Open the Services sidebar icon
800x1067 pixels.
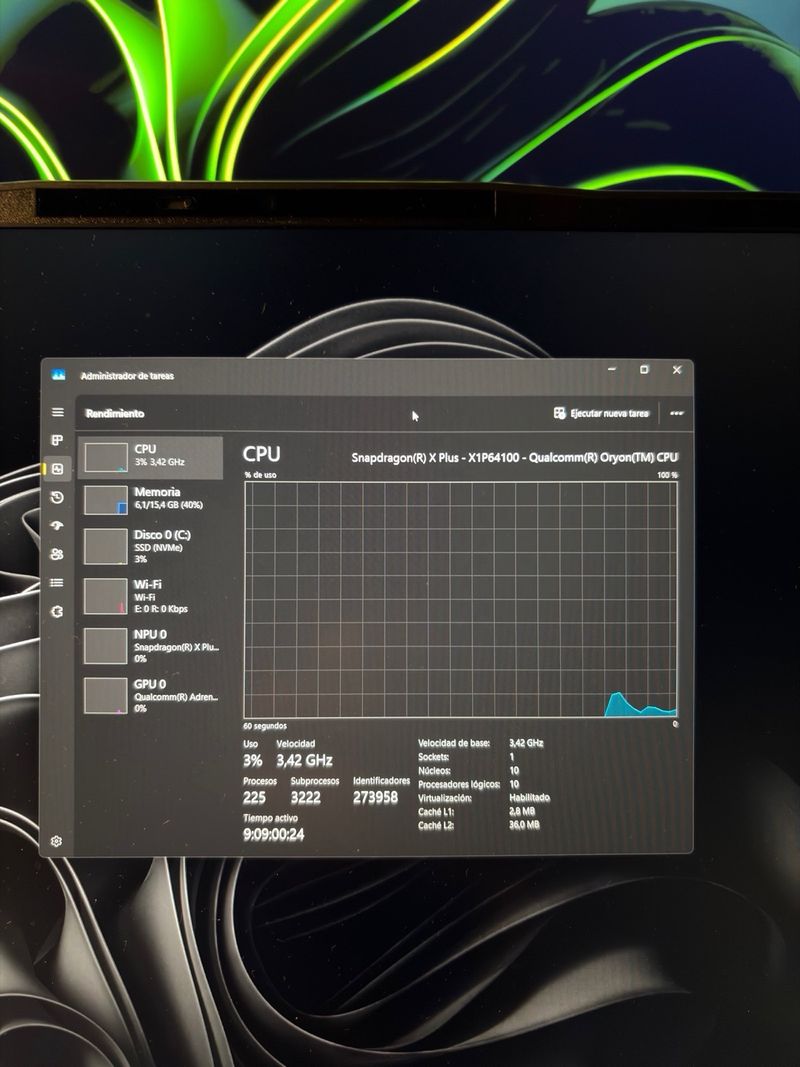(57, 611)
